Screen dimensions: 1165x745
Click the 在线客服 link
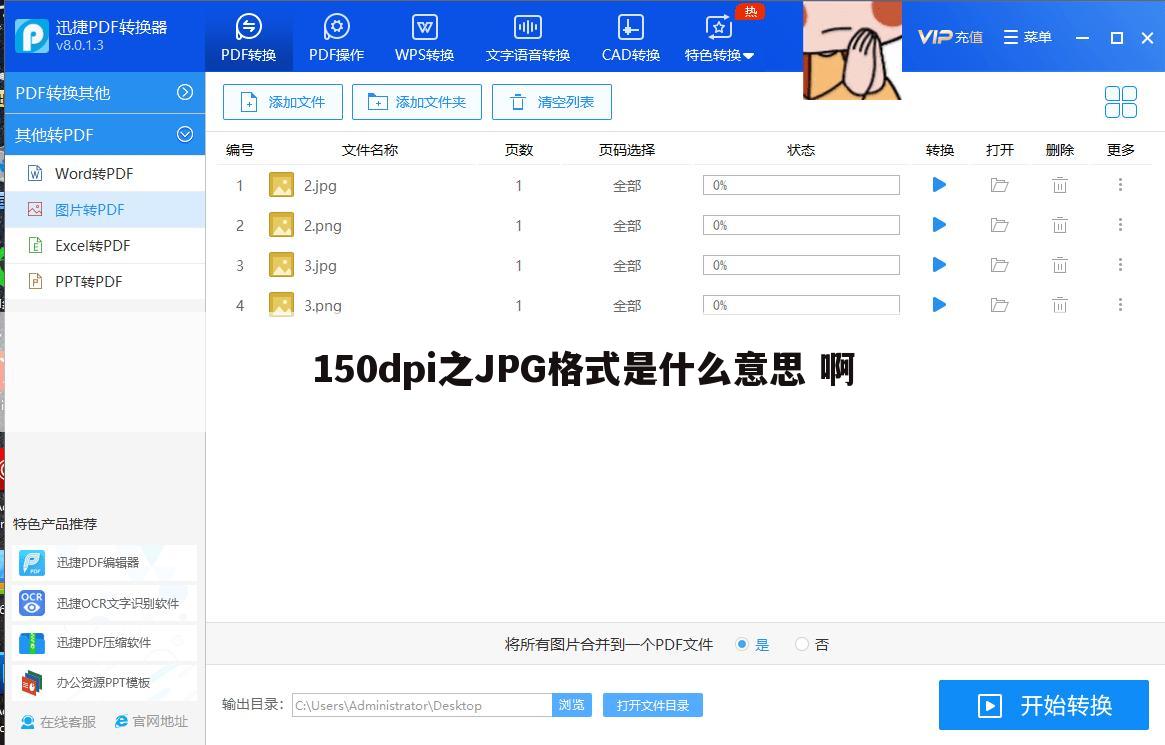point(59,721)
